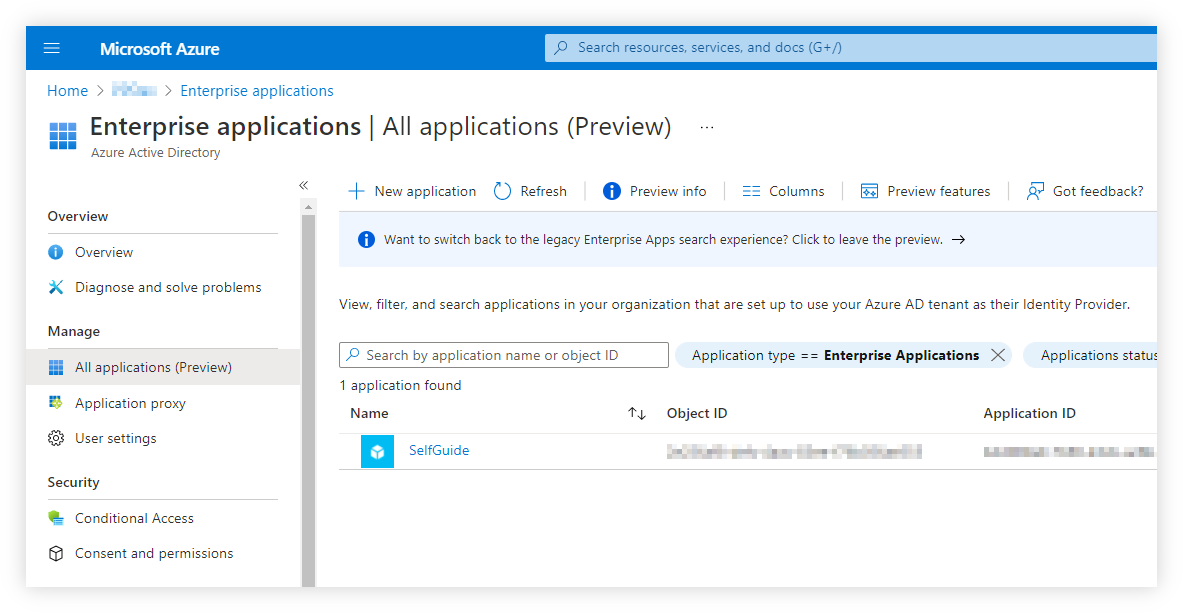This screenshot has height=613, width=1183.
Task: Click the Overview info icon in sidebar
Action: tap(56, 252)
